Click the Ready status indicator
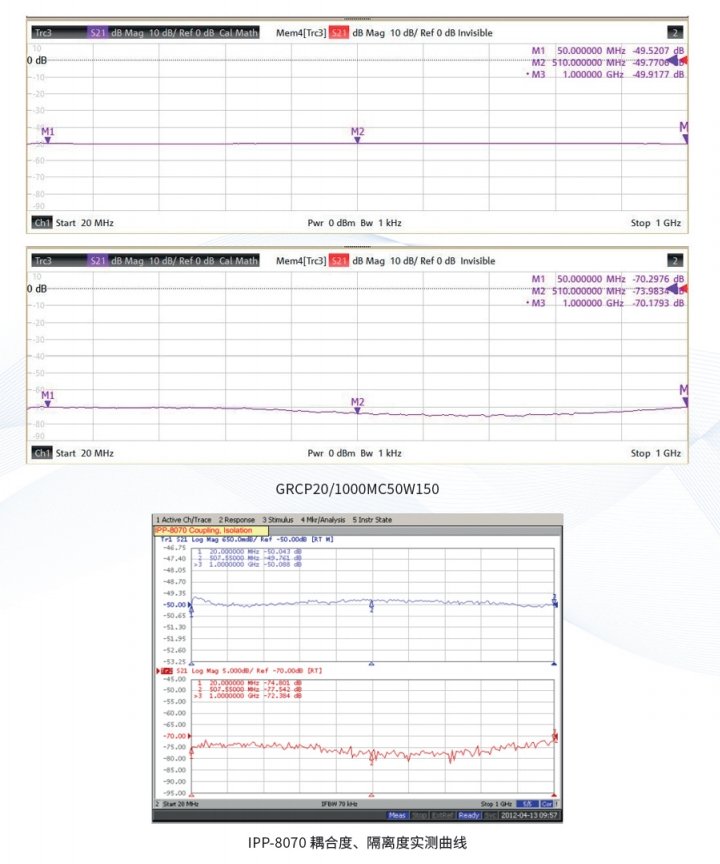The image size is (720, 864). tap(468, 815)
